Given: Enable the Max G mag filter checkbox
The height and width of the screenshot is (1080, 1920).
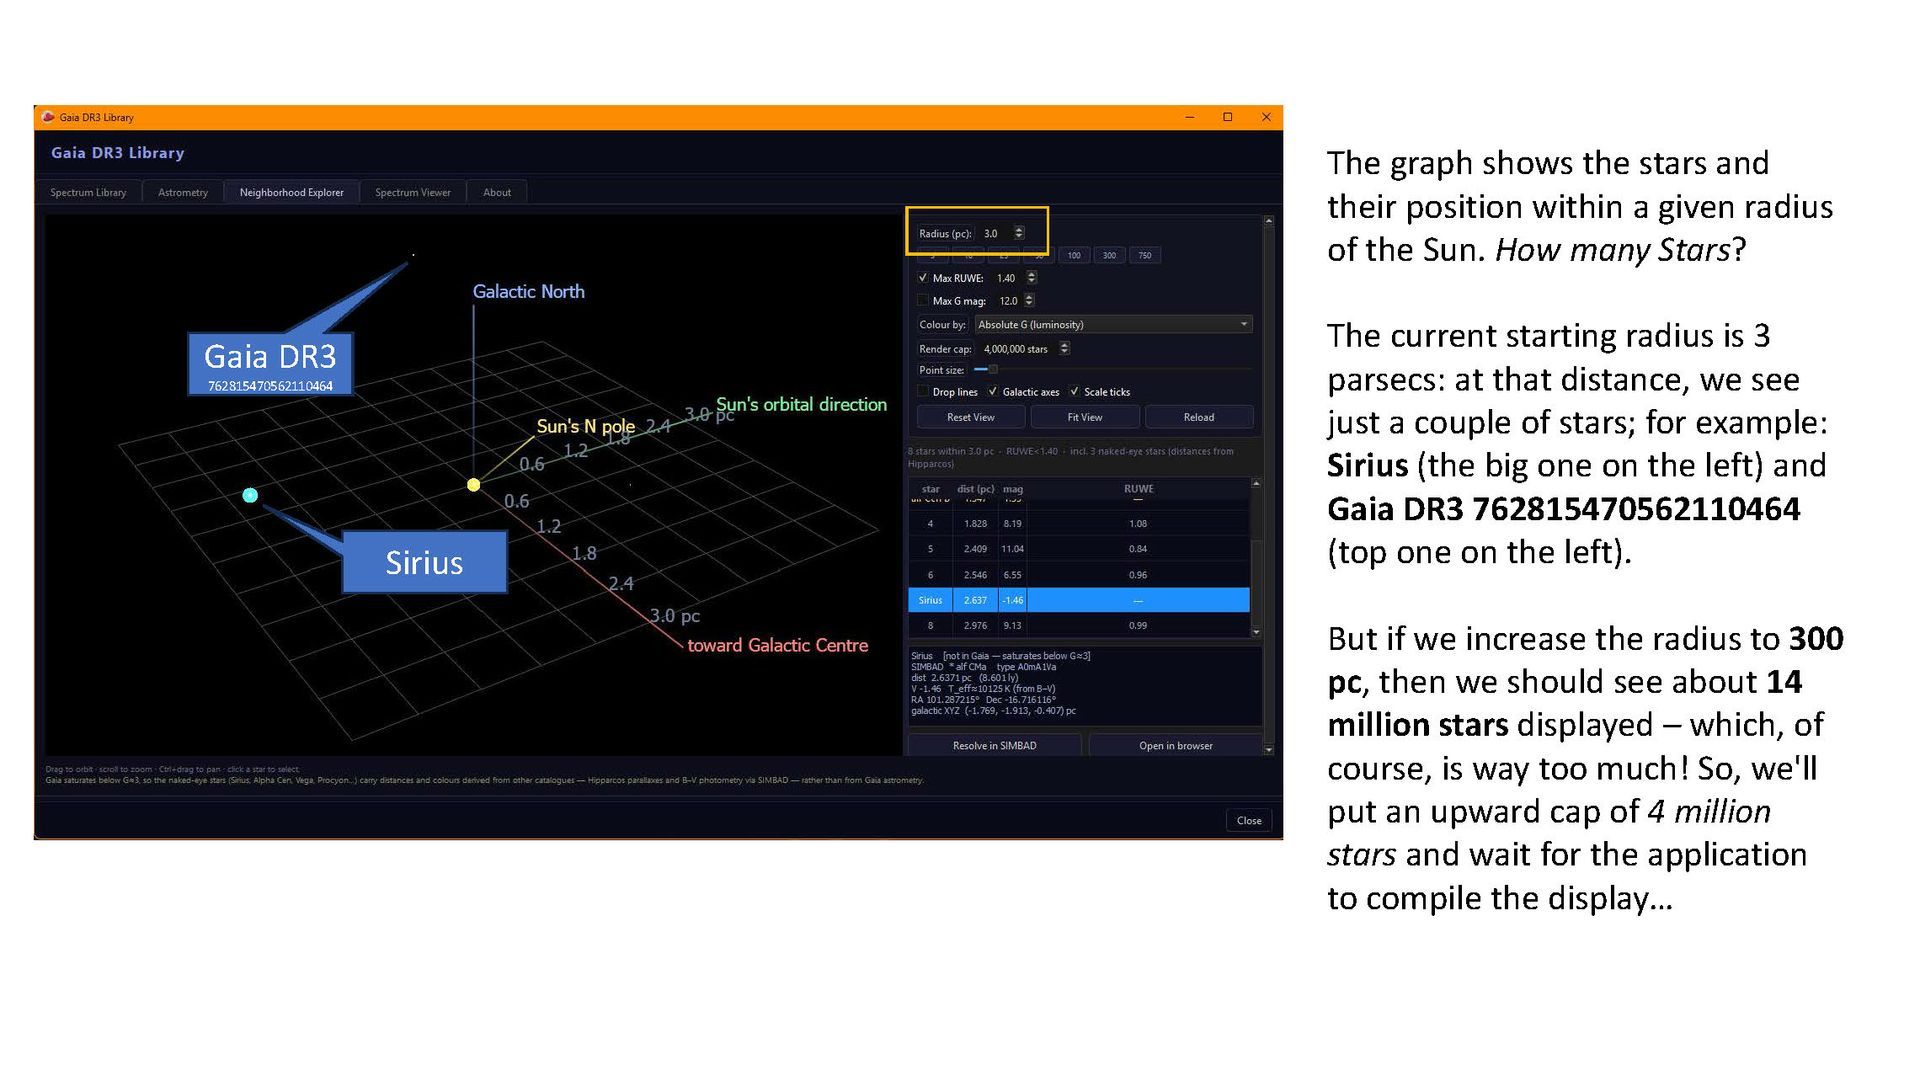Looking at the screenshot, I should pos(922,300).
